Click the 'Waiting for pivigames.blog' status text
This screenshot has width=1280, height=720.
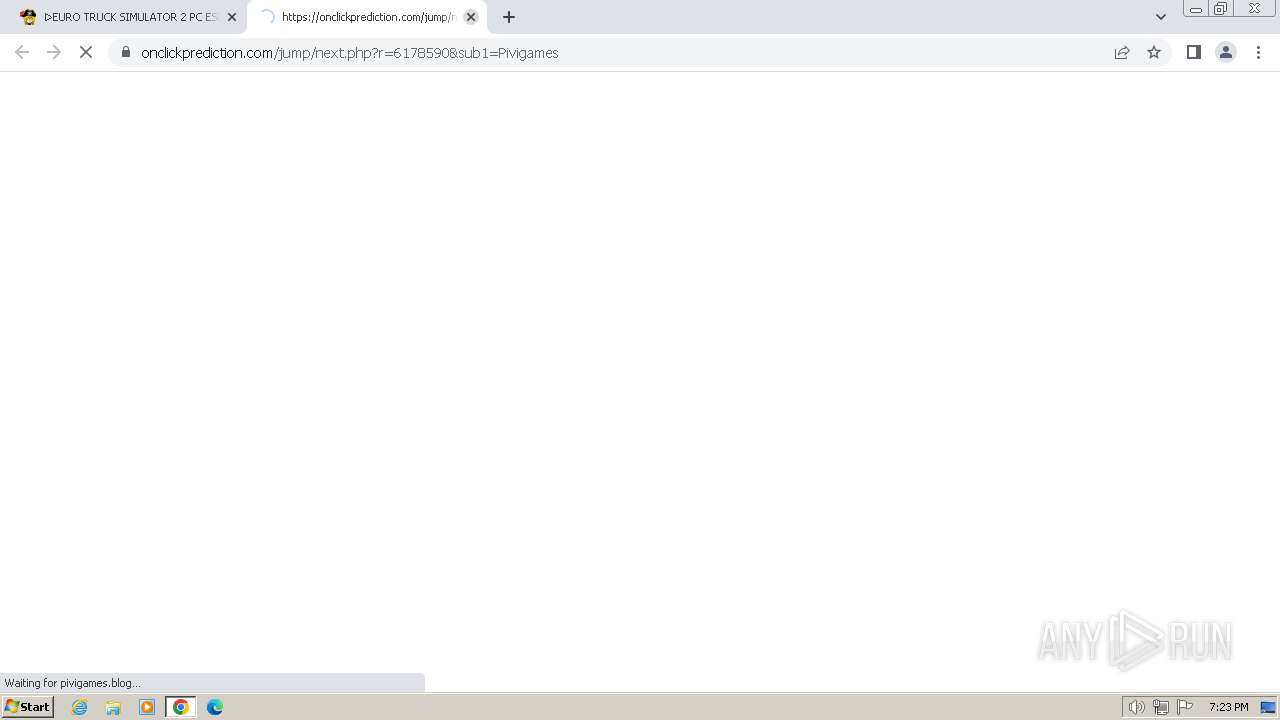point(72,683)
